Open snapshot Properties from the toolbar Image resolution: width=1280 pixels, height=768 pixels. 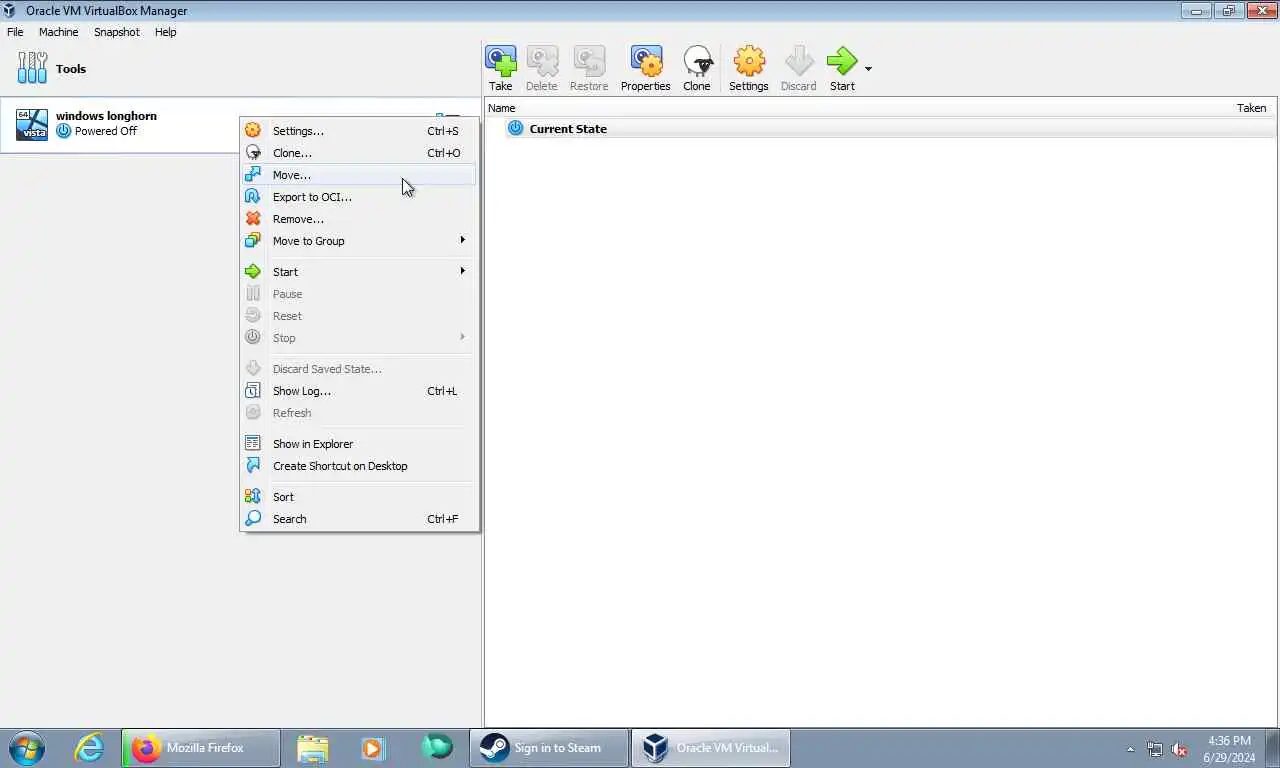coord(645,68)
